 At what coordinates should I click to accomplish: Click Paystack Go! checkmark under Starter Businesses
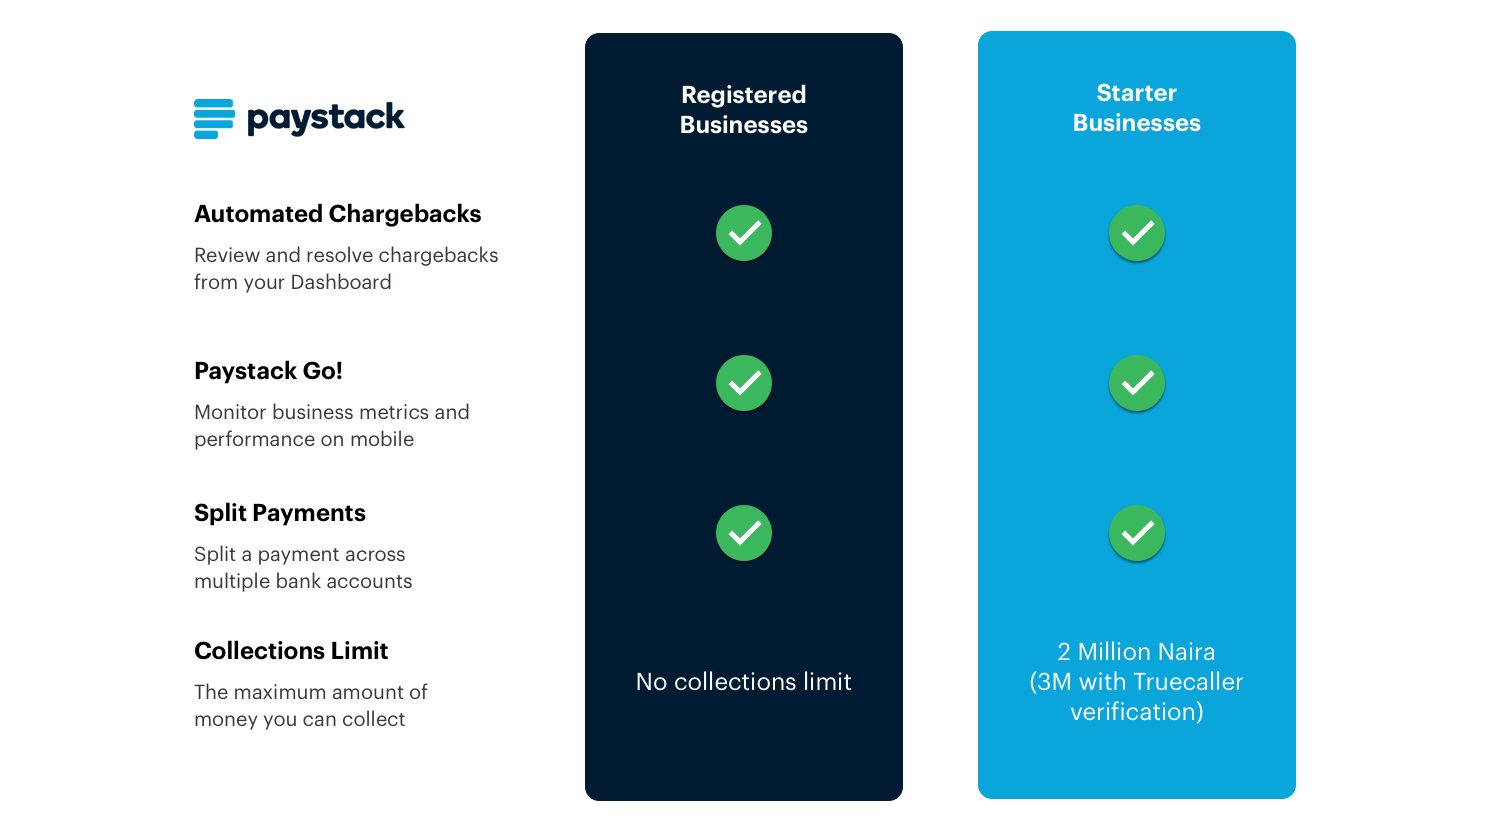1137,383
